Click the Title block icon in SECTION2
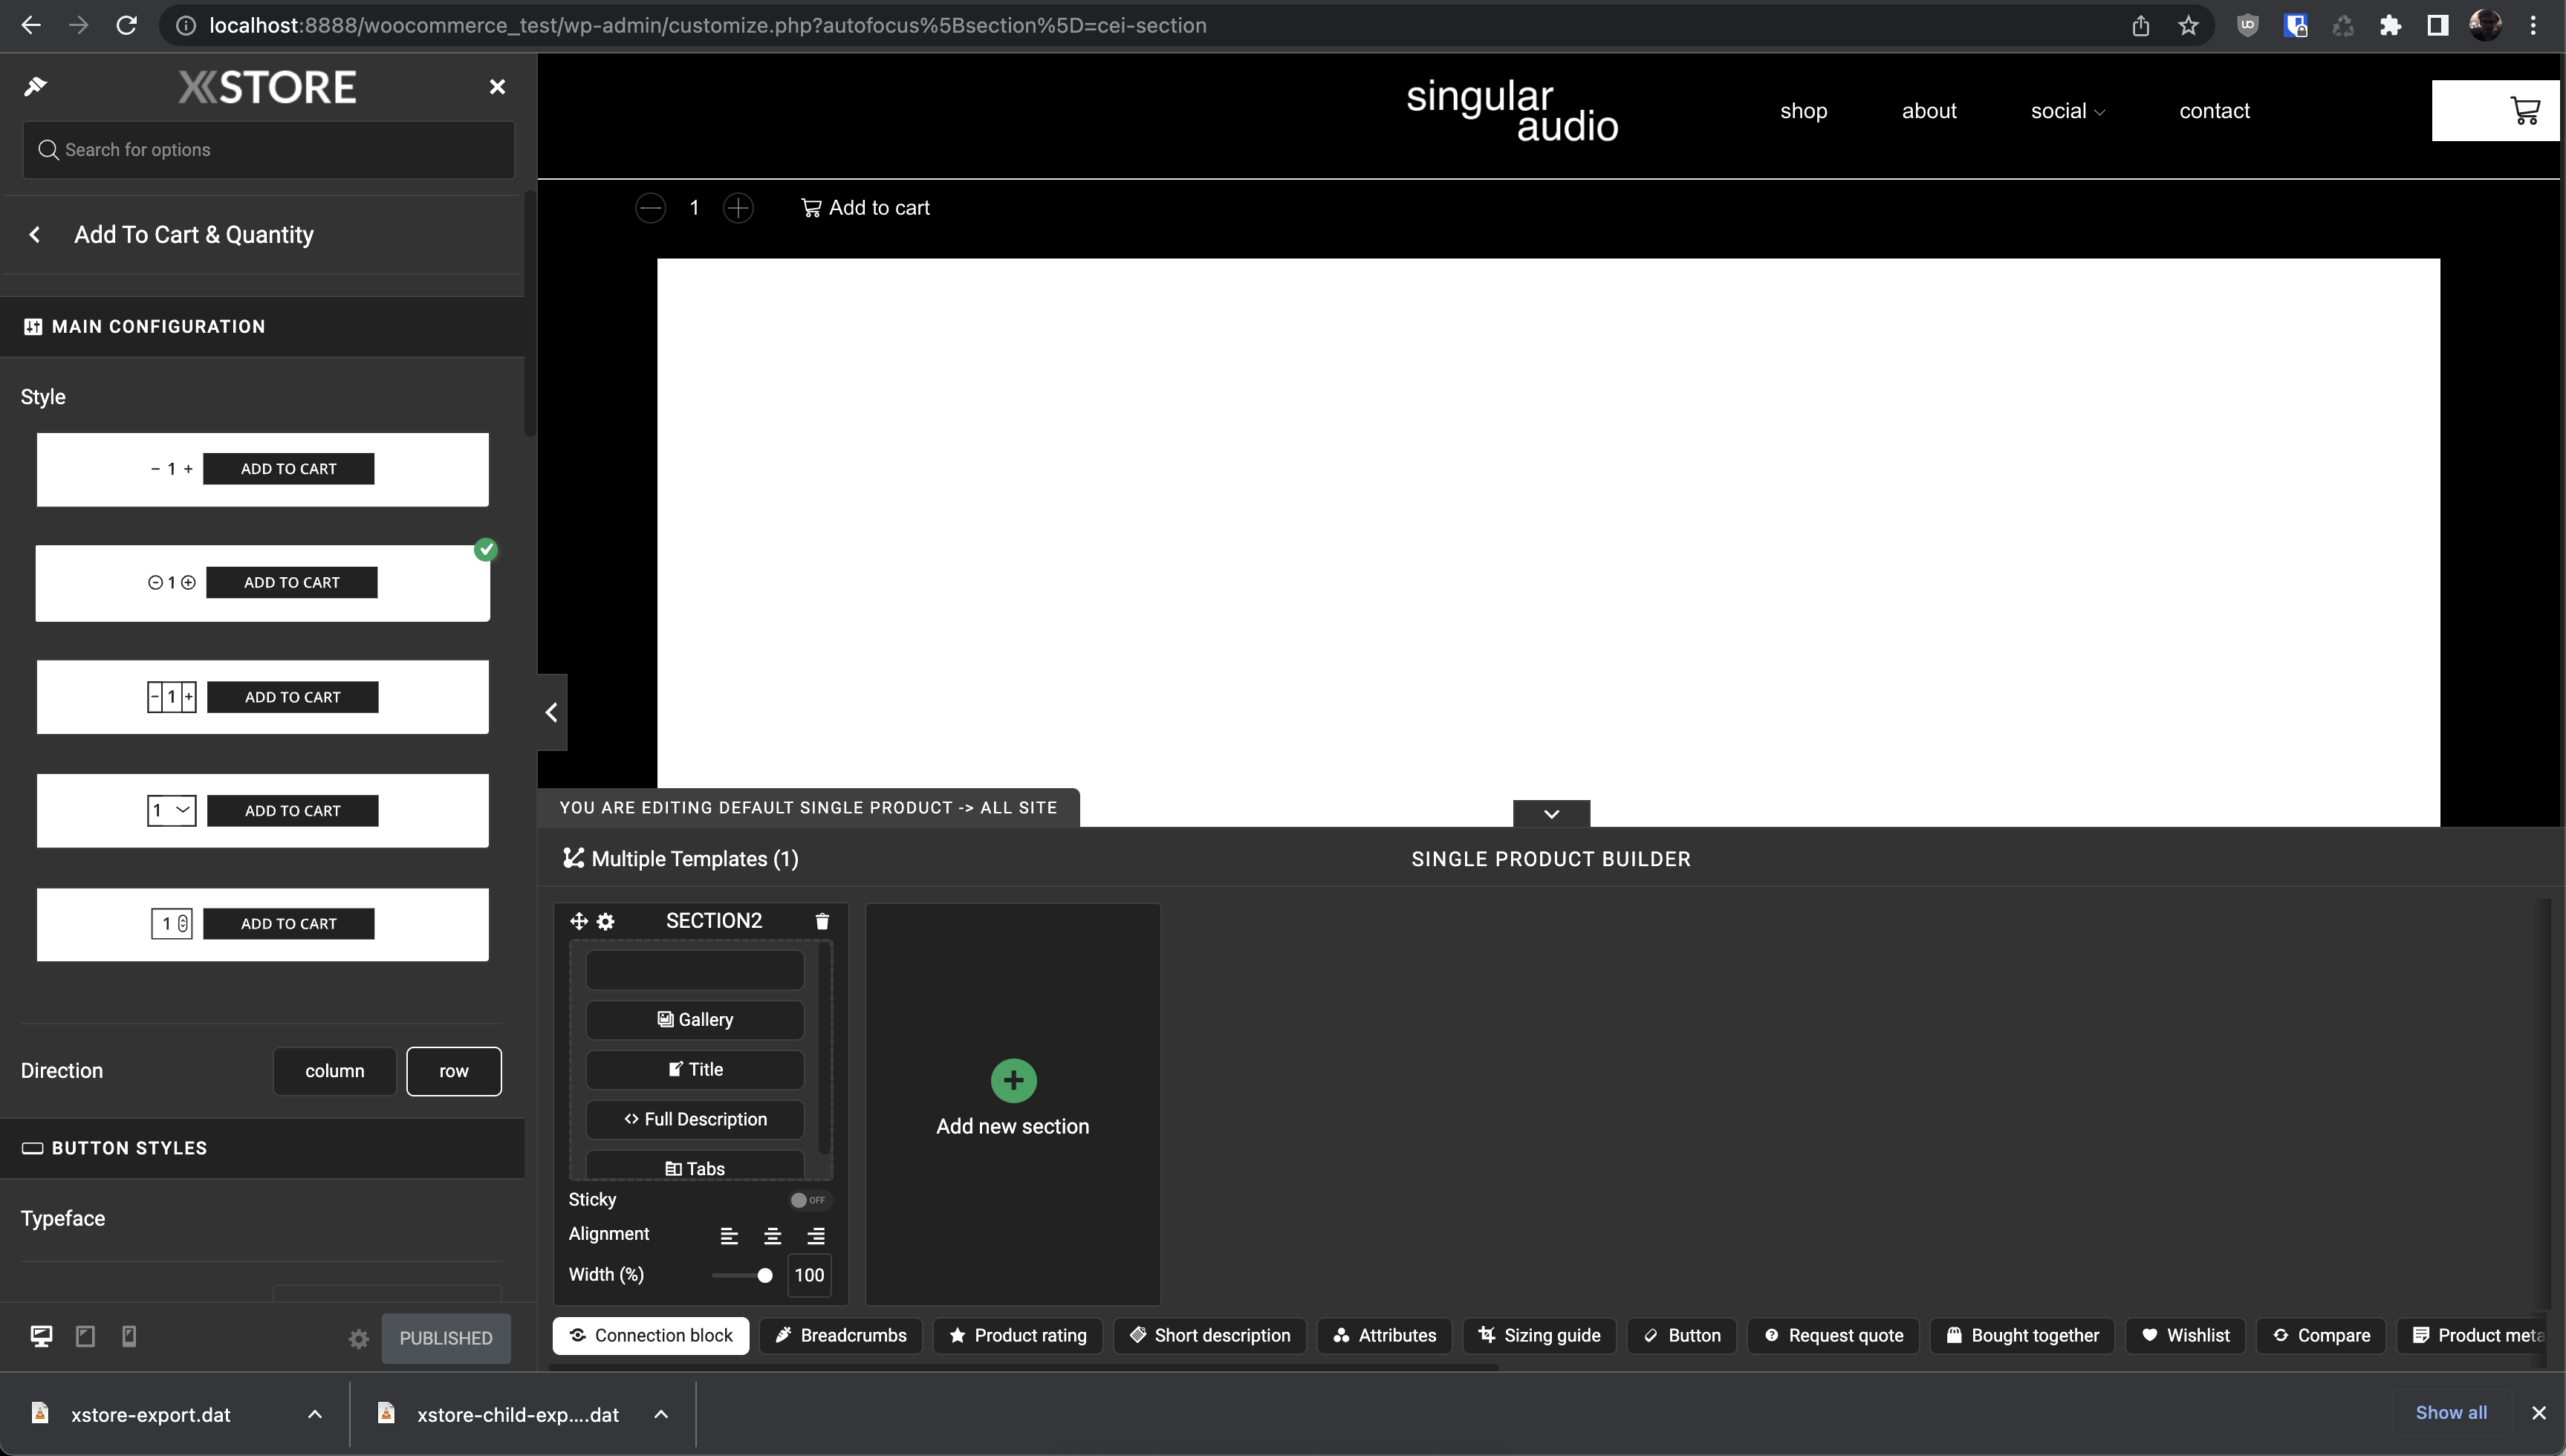Image resolution: width=2566 pixels, height=1456 pixels. click(675, 1068)
